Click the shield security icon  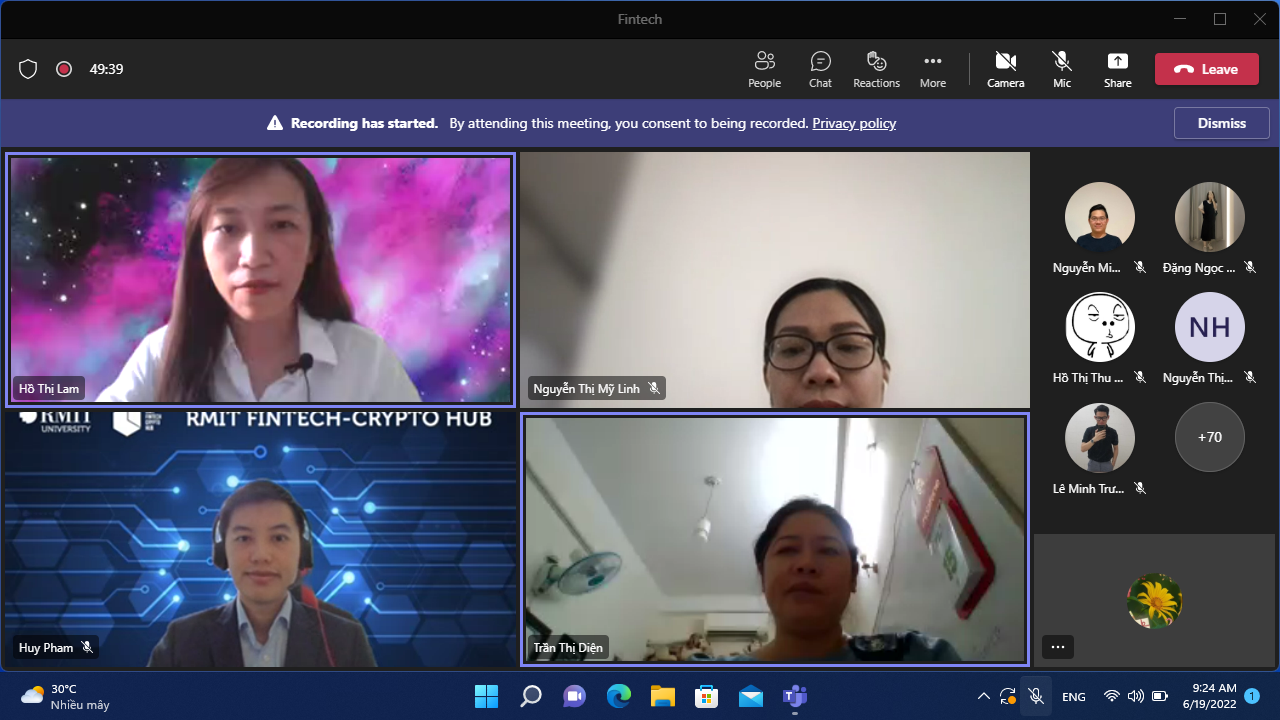[x=28, y=69]
